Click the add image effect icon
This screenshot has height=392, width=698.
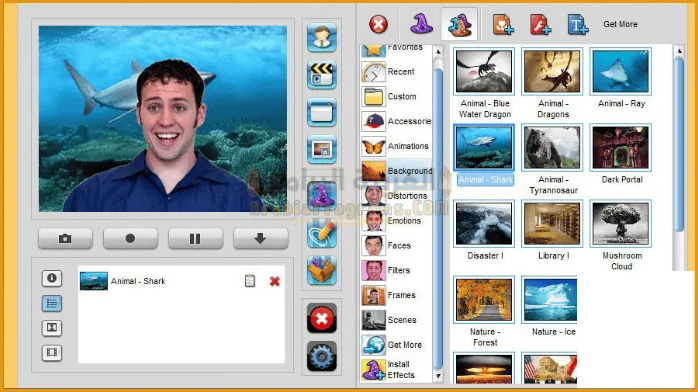pos(503,24)
